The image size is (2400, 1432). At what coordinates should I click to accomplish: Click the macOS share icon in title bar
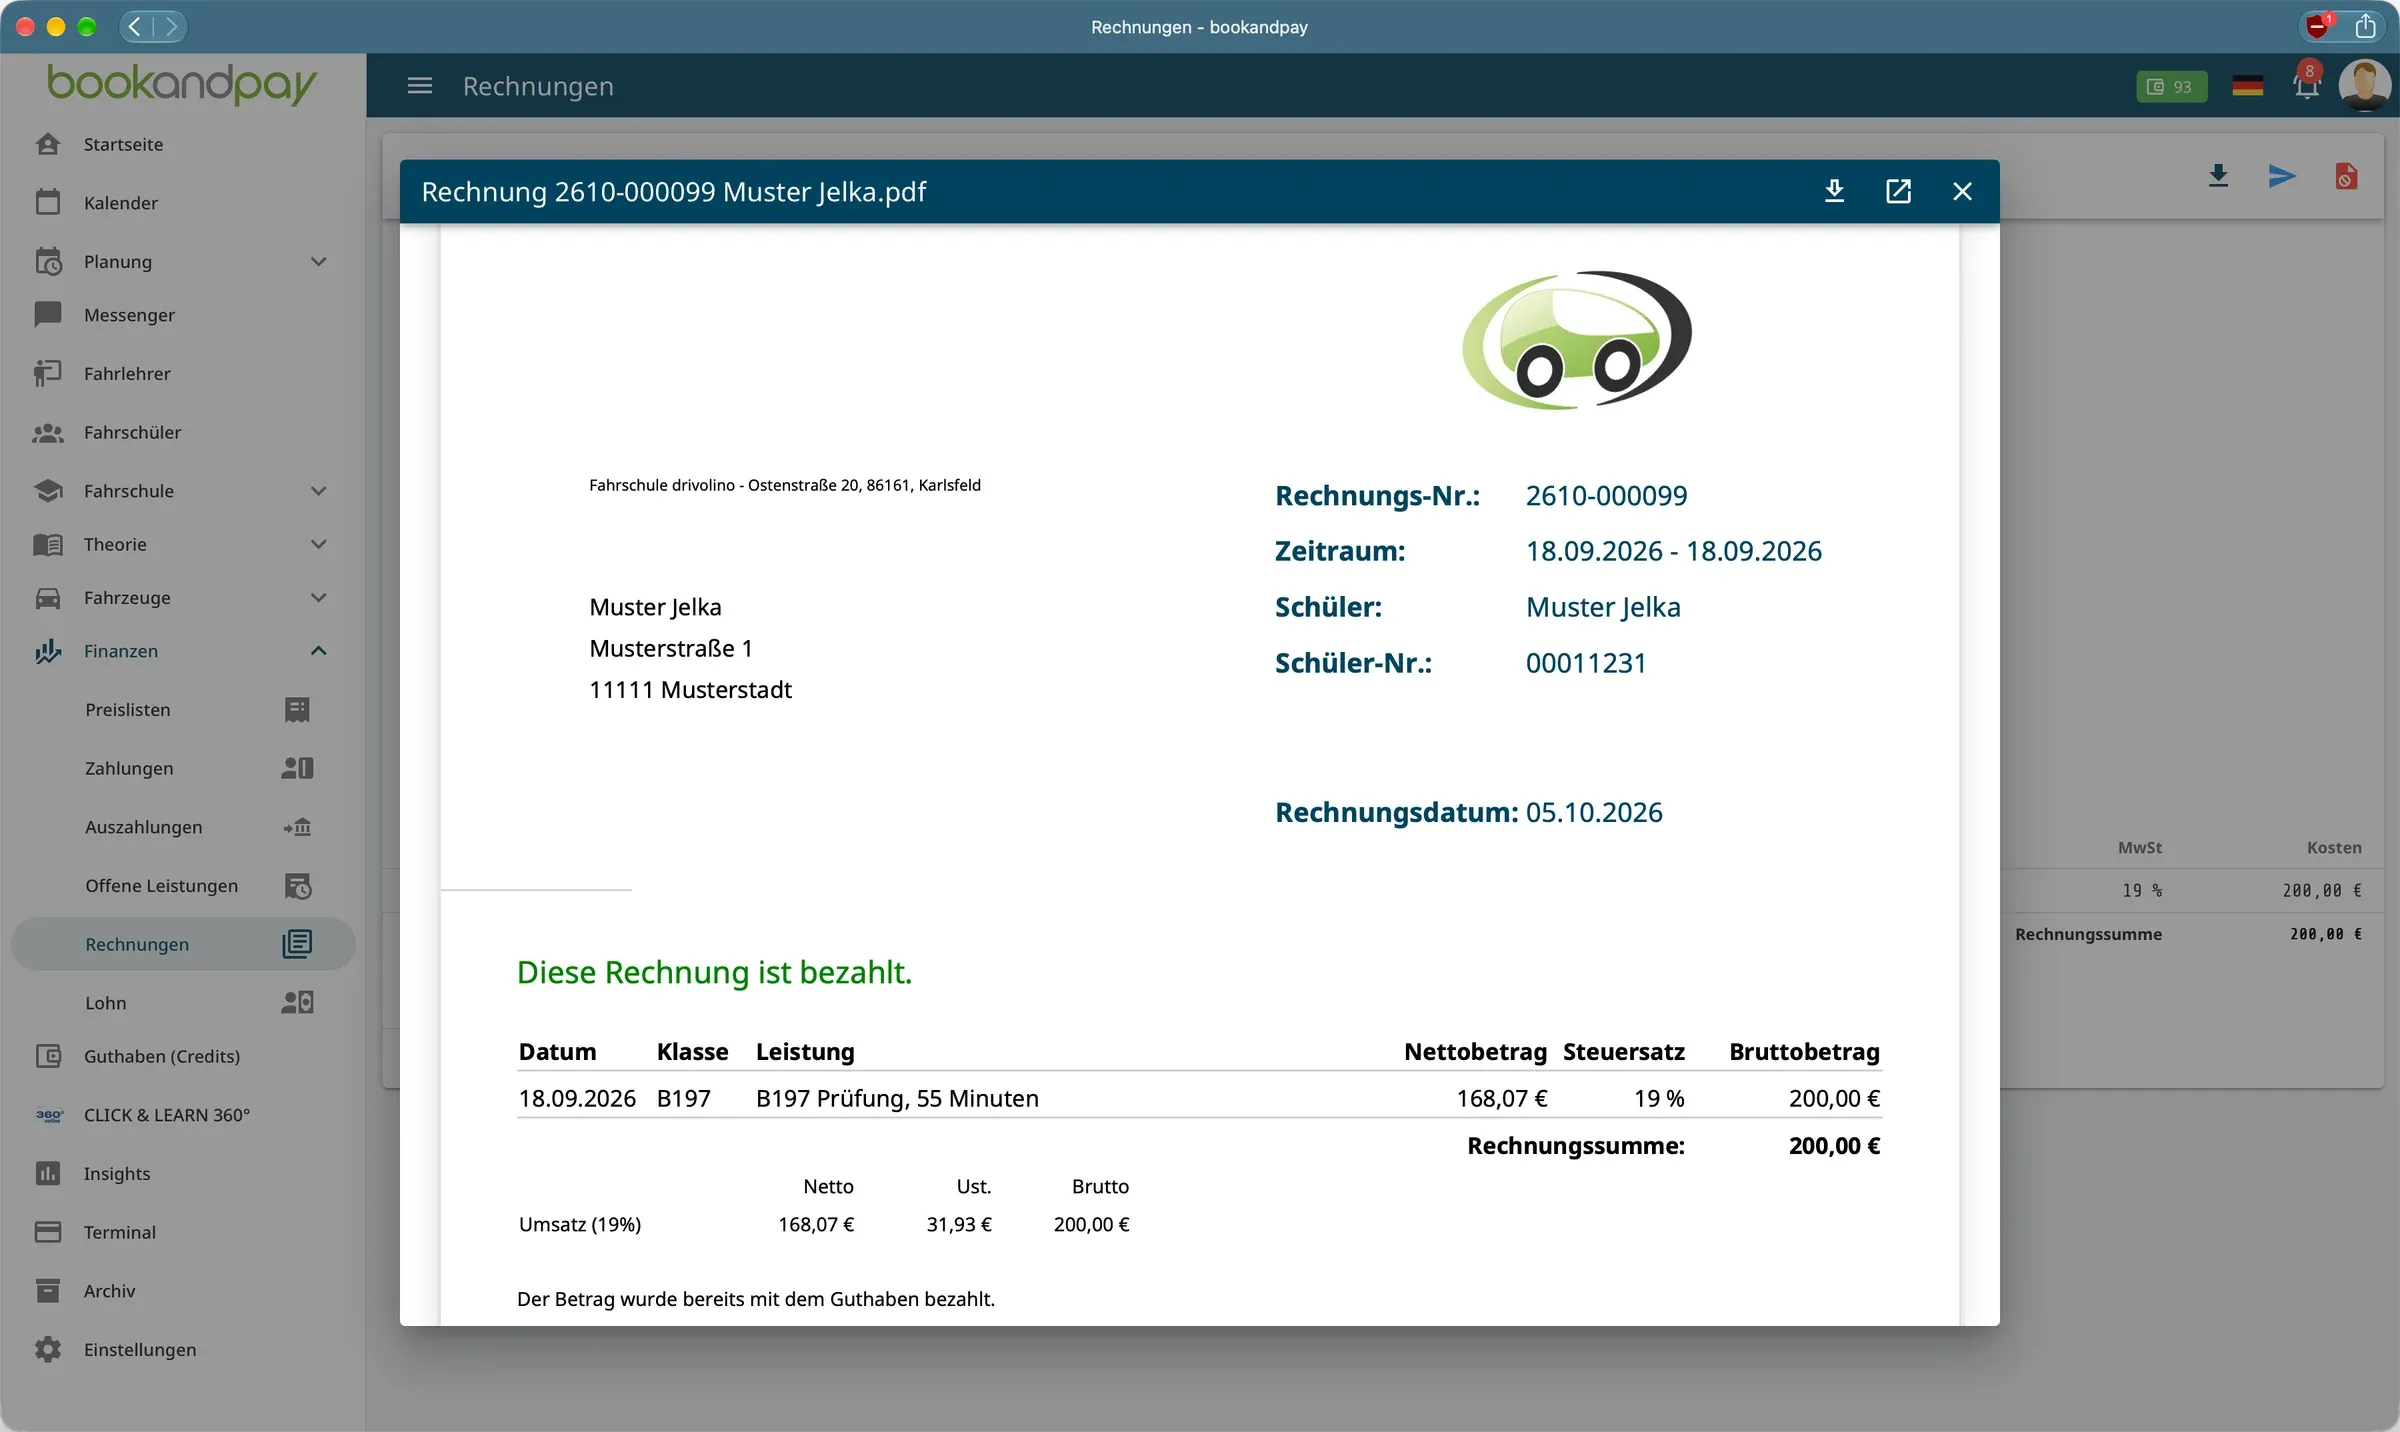2365,26
